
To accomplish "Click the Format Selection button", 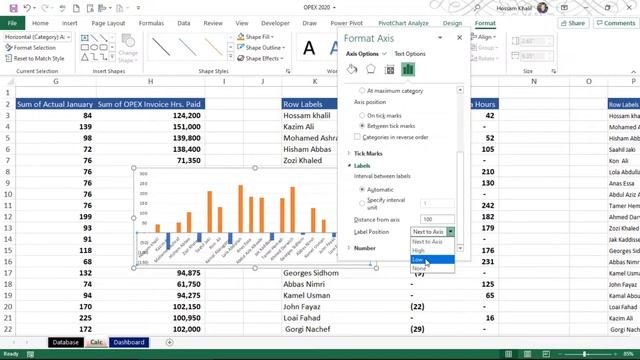I will pos(31,48).
